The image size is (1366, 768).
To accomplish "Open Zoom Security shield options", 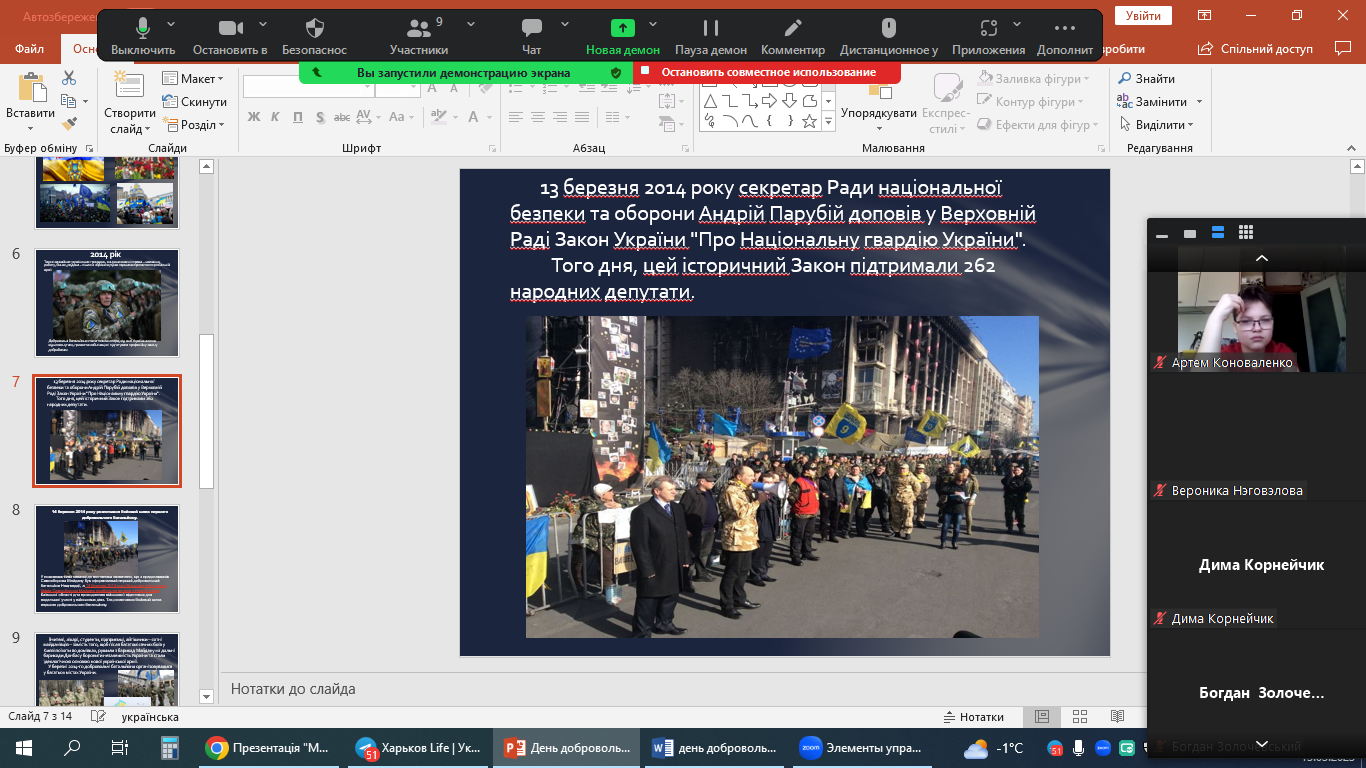I will coord(314,36).
